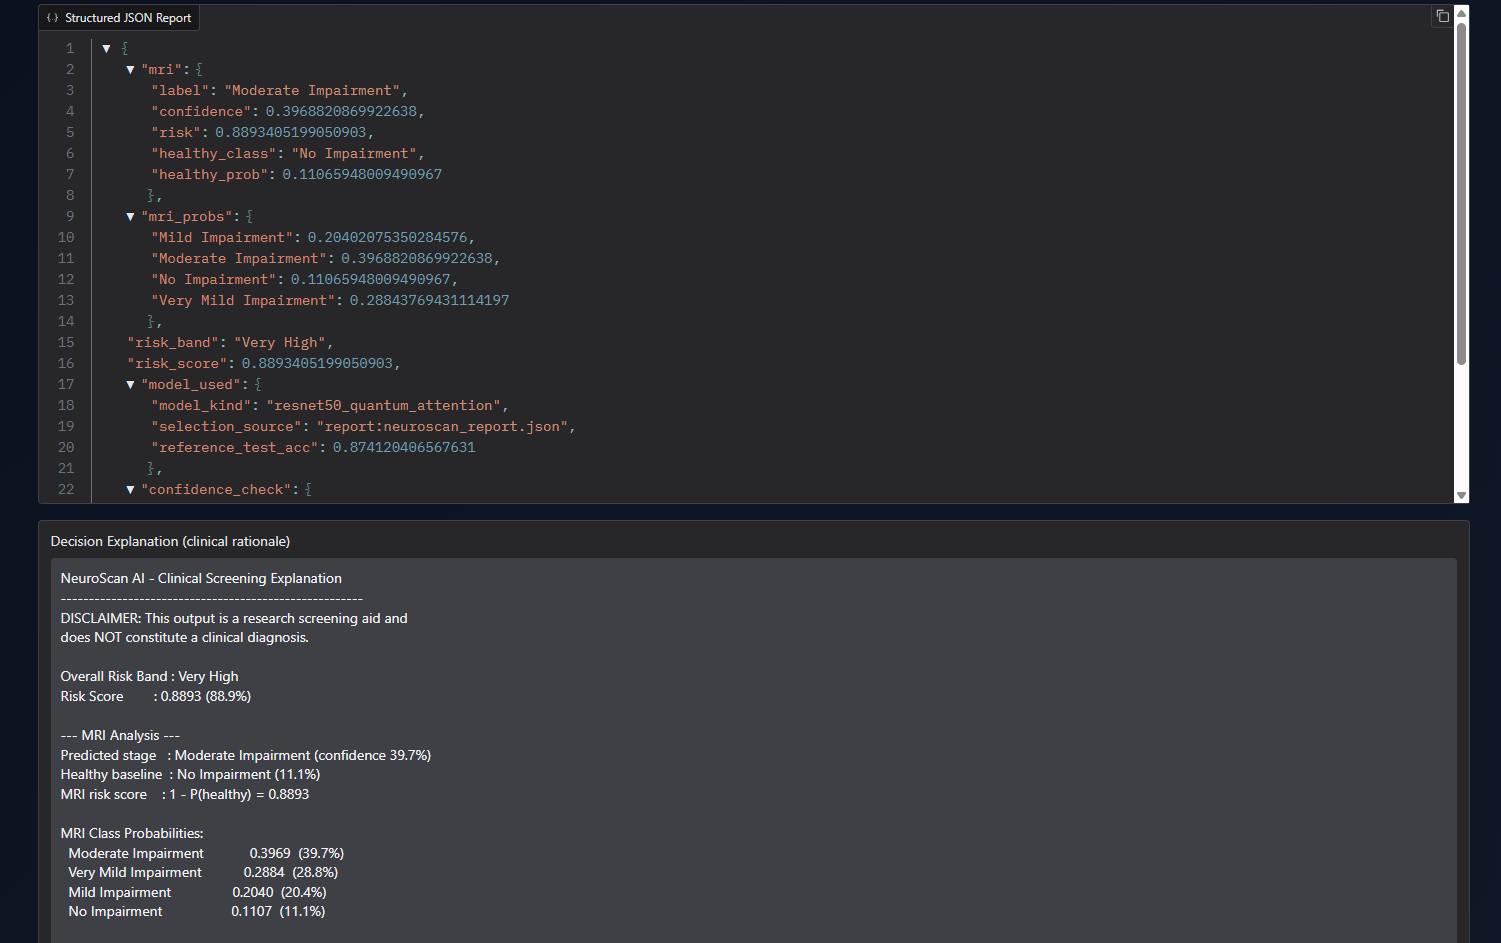1501x943 pixels.
Task: Collapse the "model_used" JSON node
Action: pos(130,384)
